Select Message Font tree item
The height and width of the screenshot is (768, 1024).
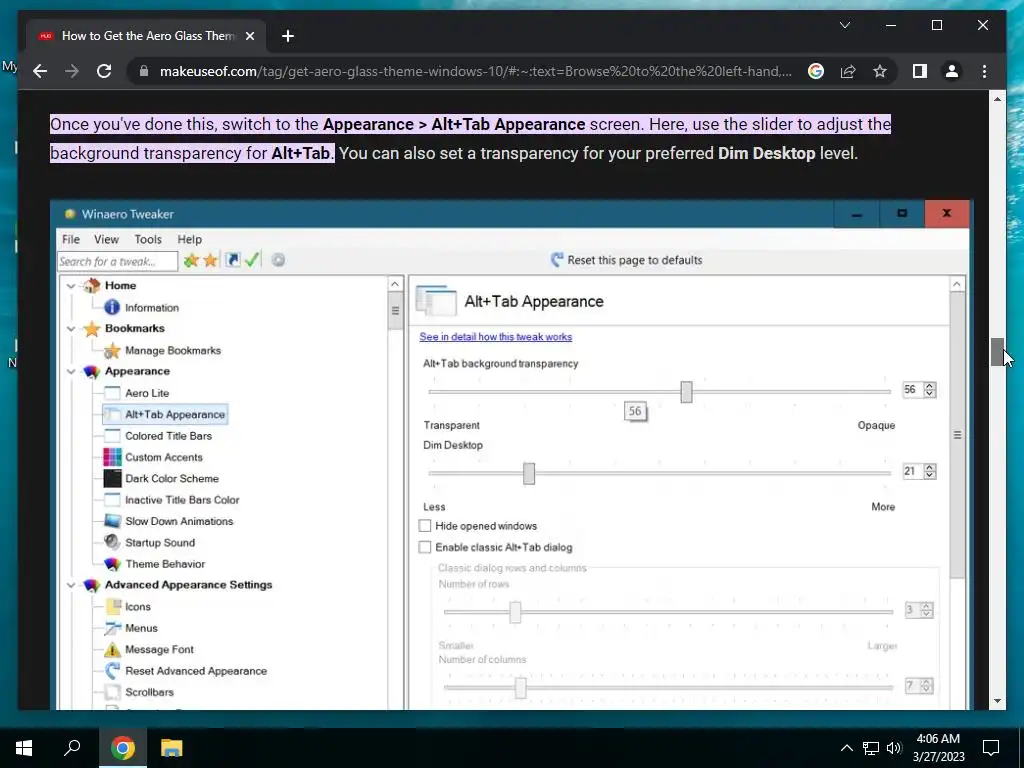[159, 650]
